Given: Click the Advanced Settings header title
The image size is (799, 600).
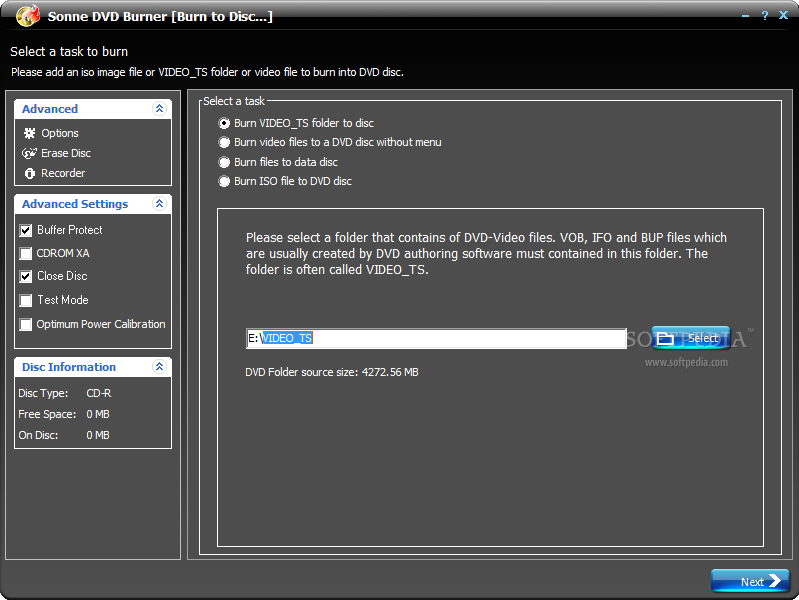Looking at the screenshot, I should coord(75,204).
